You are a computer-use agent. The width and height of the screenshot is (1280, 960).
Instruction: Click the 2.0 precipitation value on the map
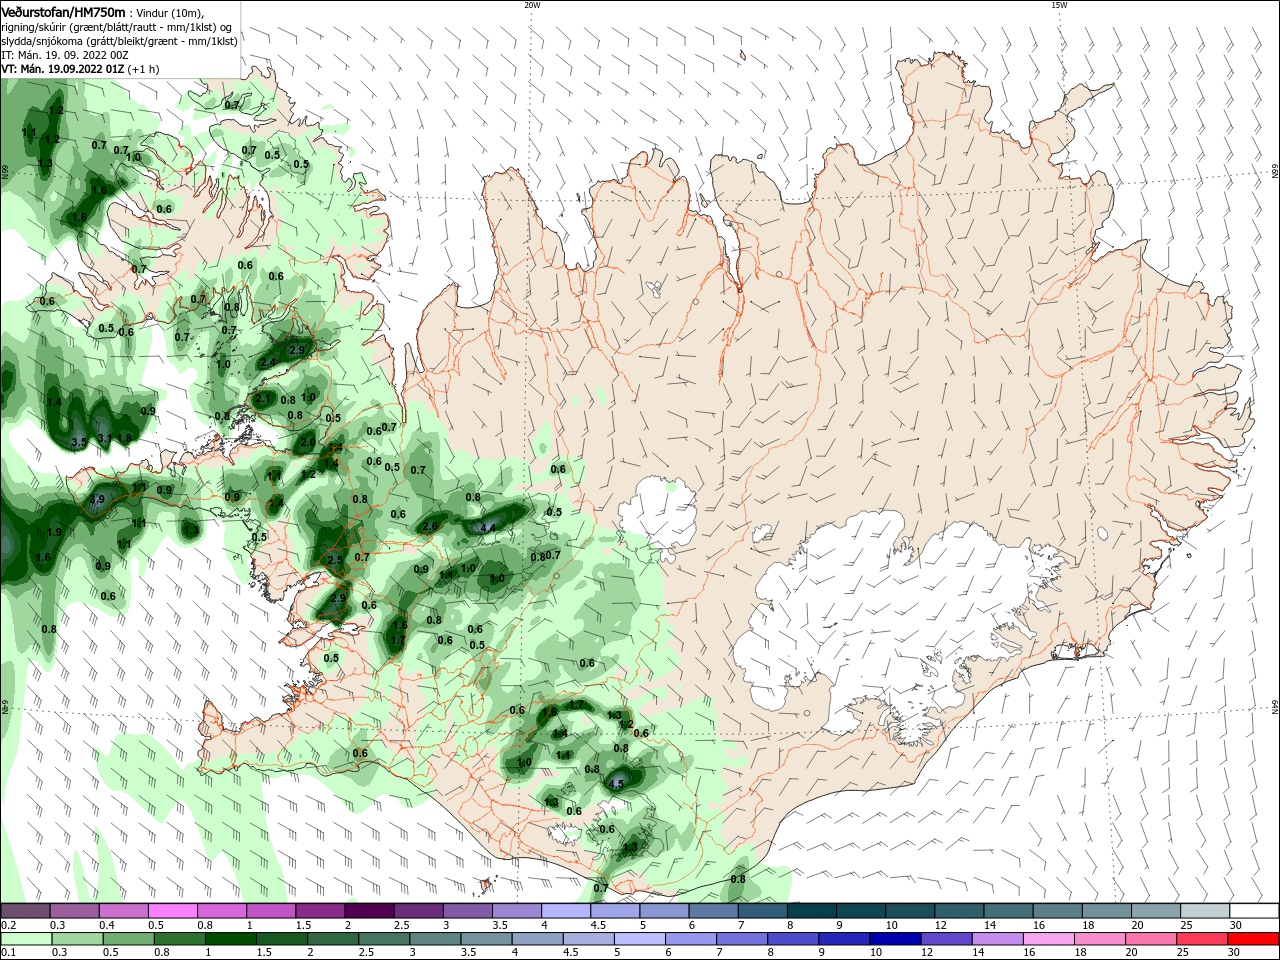[308, 441]
